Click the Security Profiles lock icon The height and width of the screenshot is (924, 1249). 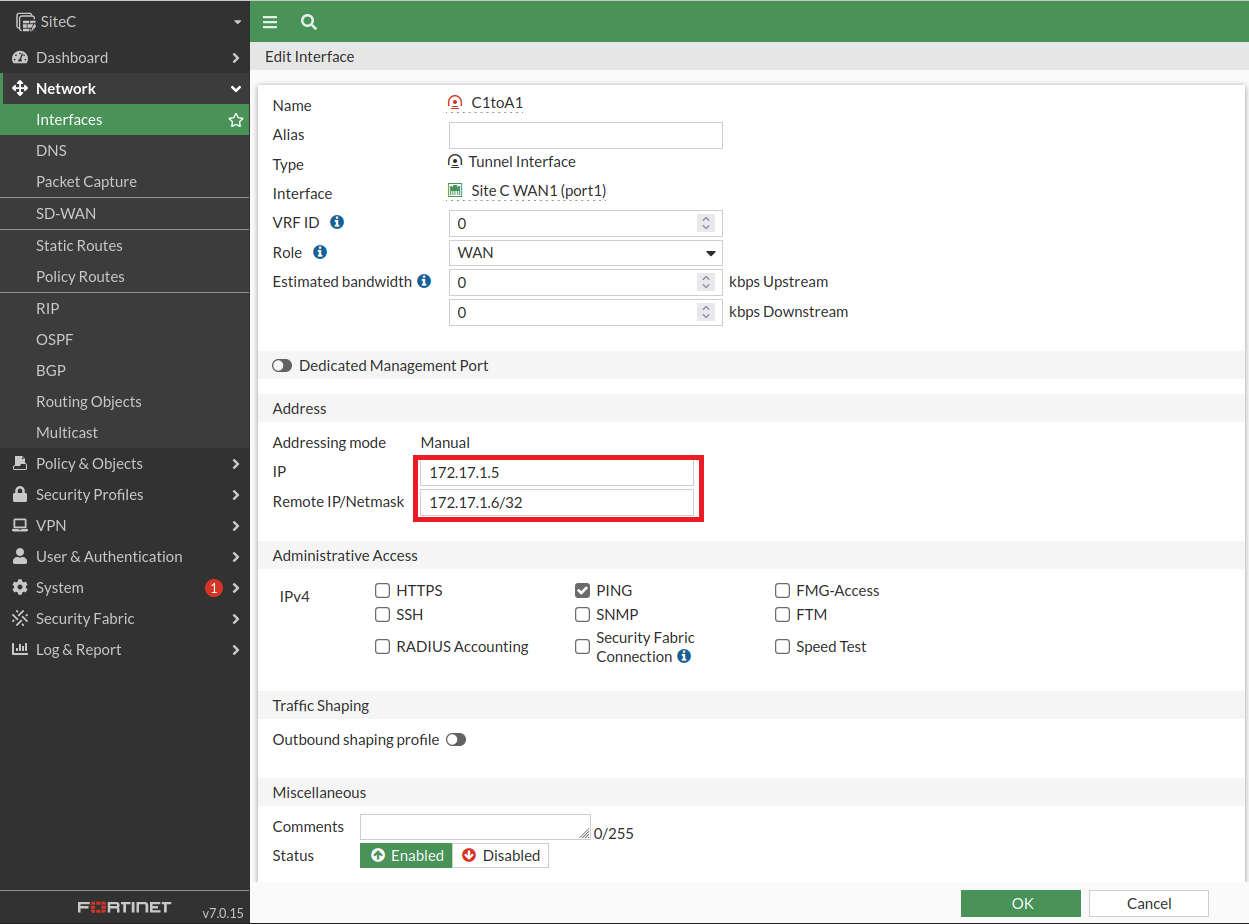click(20, 495)
